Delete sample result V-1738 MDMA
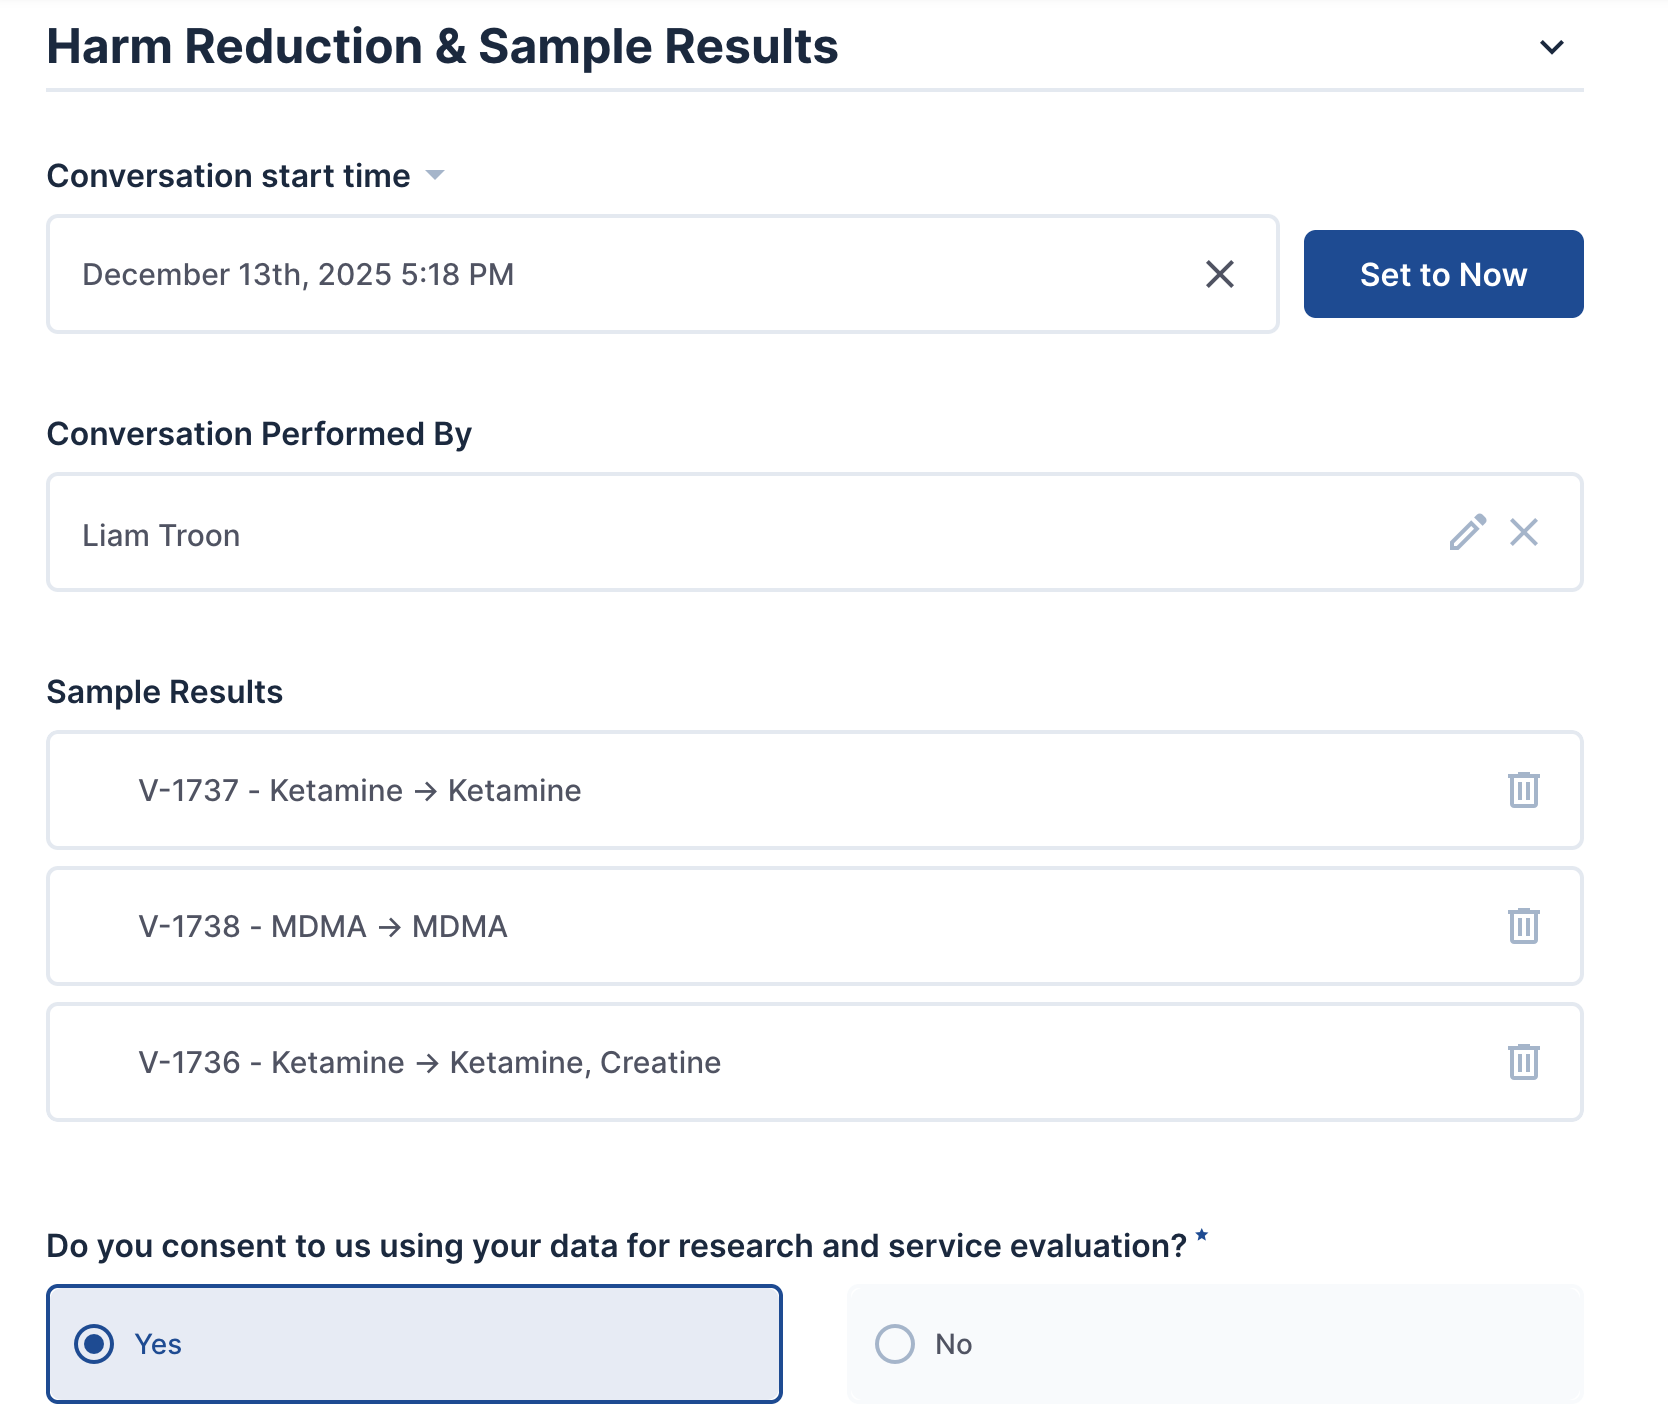The width and height of the screenshot is (1668, 1418). pyautogui.click(x=1523, y=926)
